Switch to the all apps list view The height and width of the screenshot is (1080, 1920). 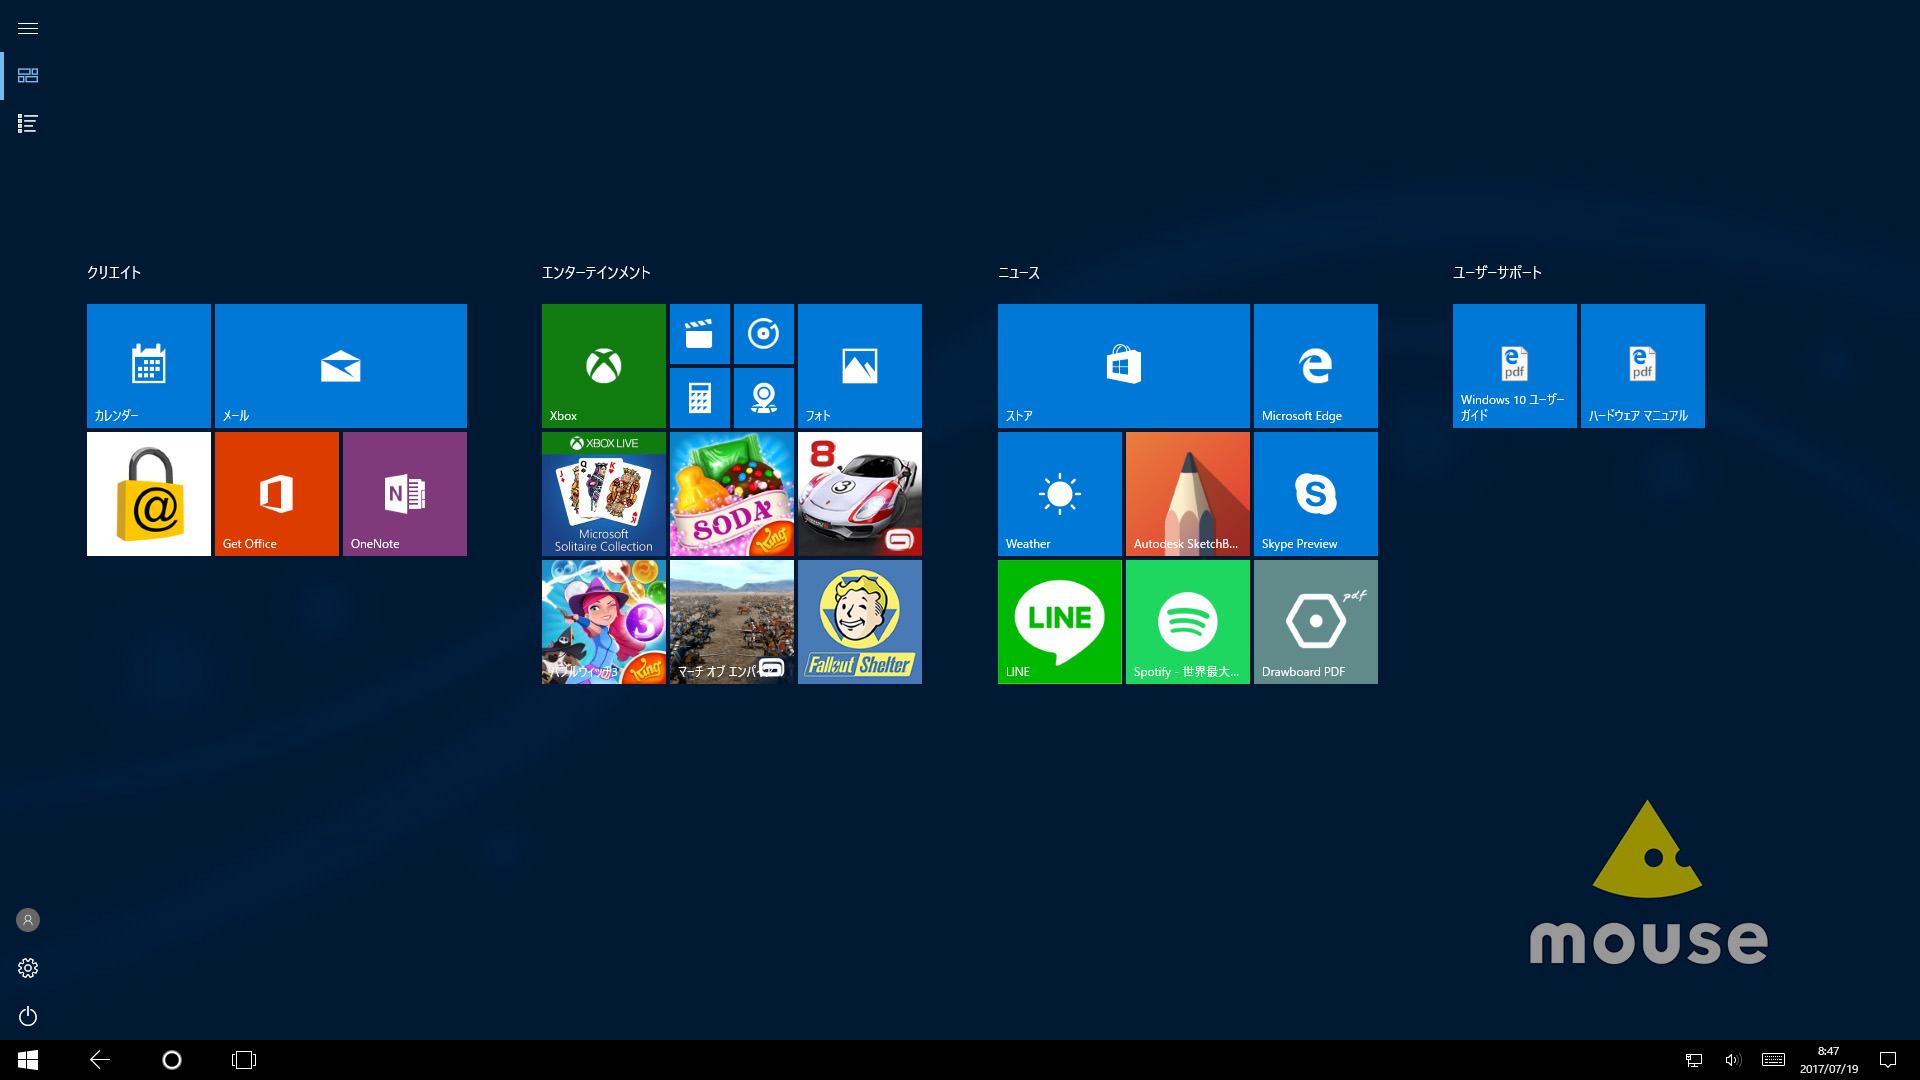(x=27, y=124)
